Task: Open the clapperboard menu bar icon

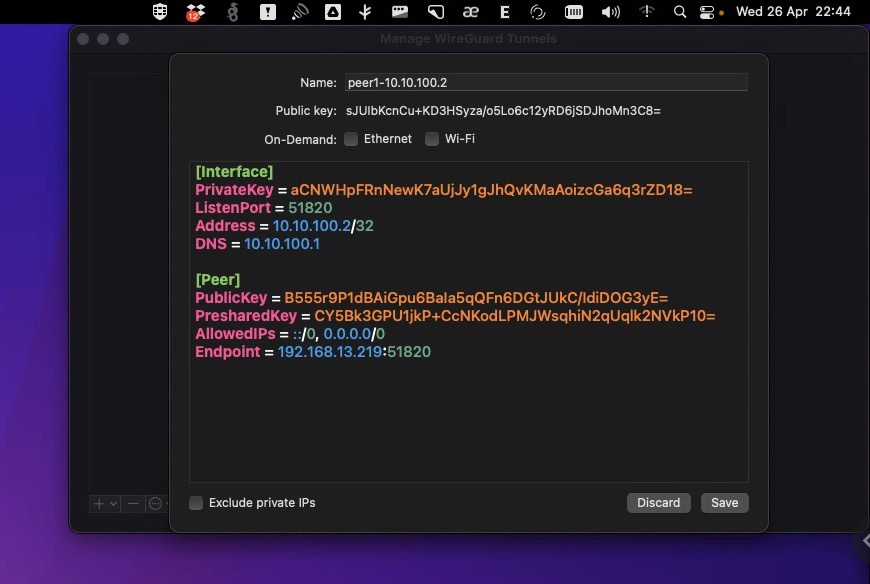Action: pyautogui.click(x=399, y=12)
